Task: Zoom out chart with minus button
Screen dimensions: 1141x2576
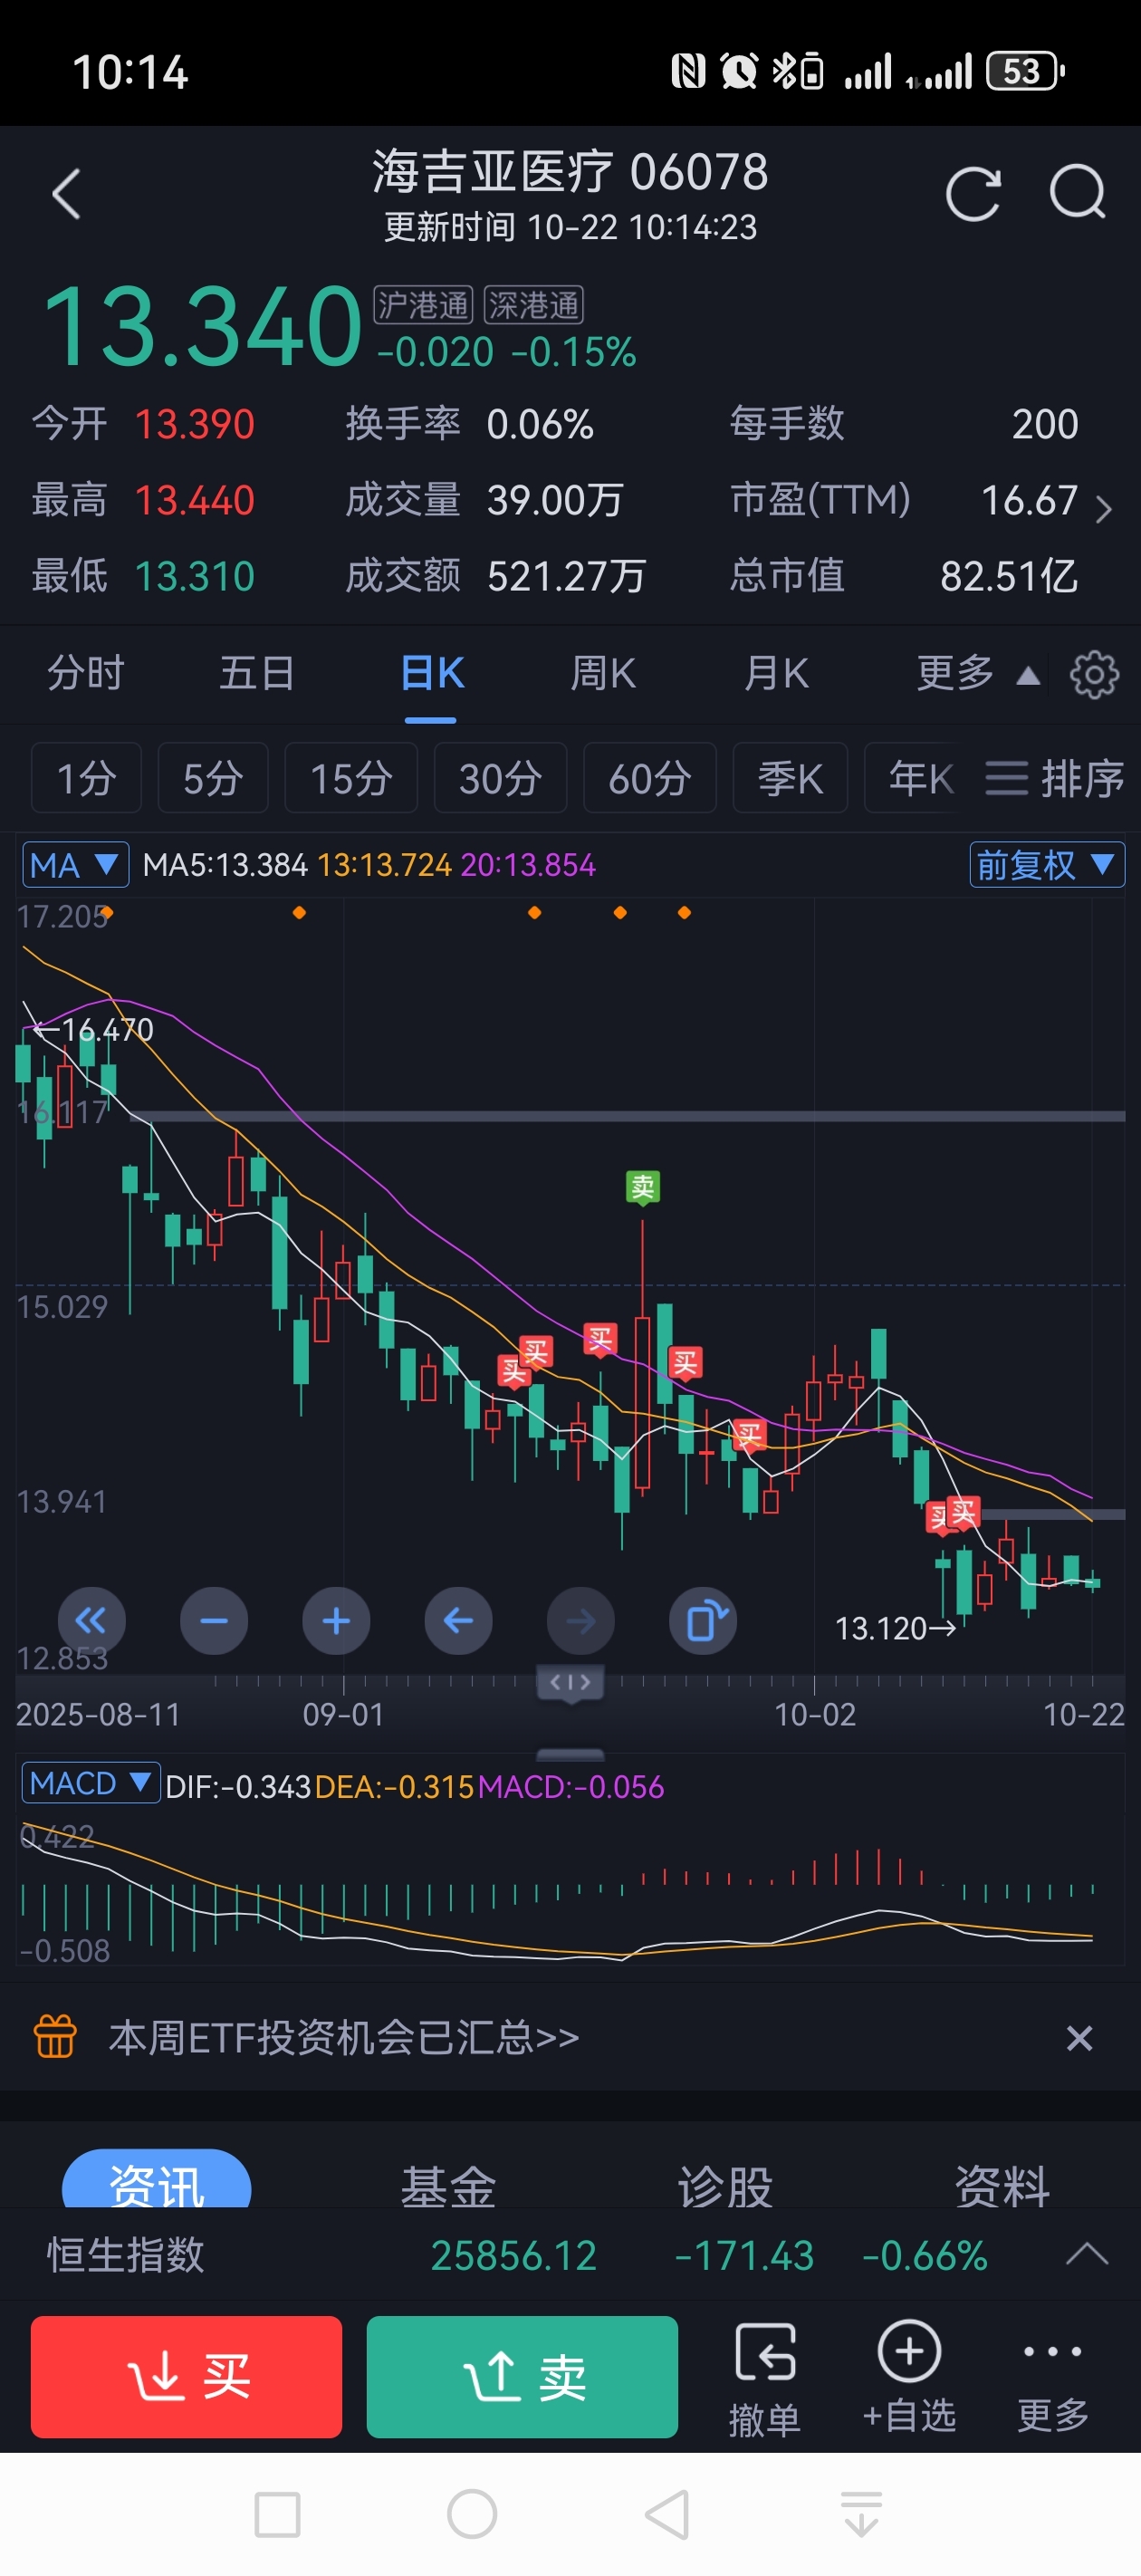Action: tap(214, 1620)
